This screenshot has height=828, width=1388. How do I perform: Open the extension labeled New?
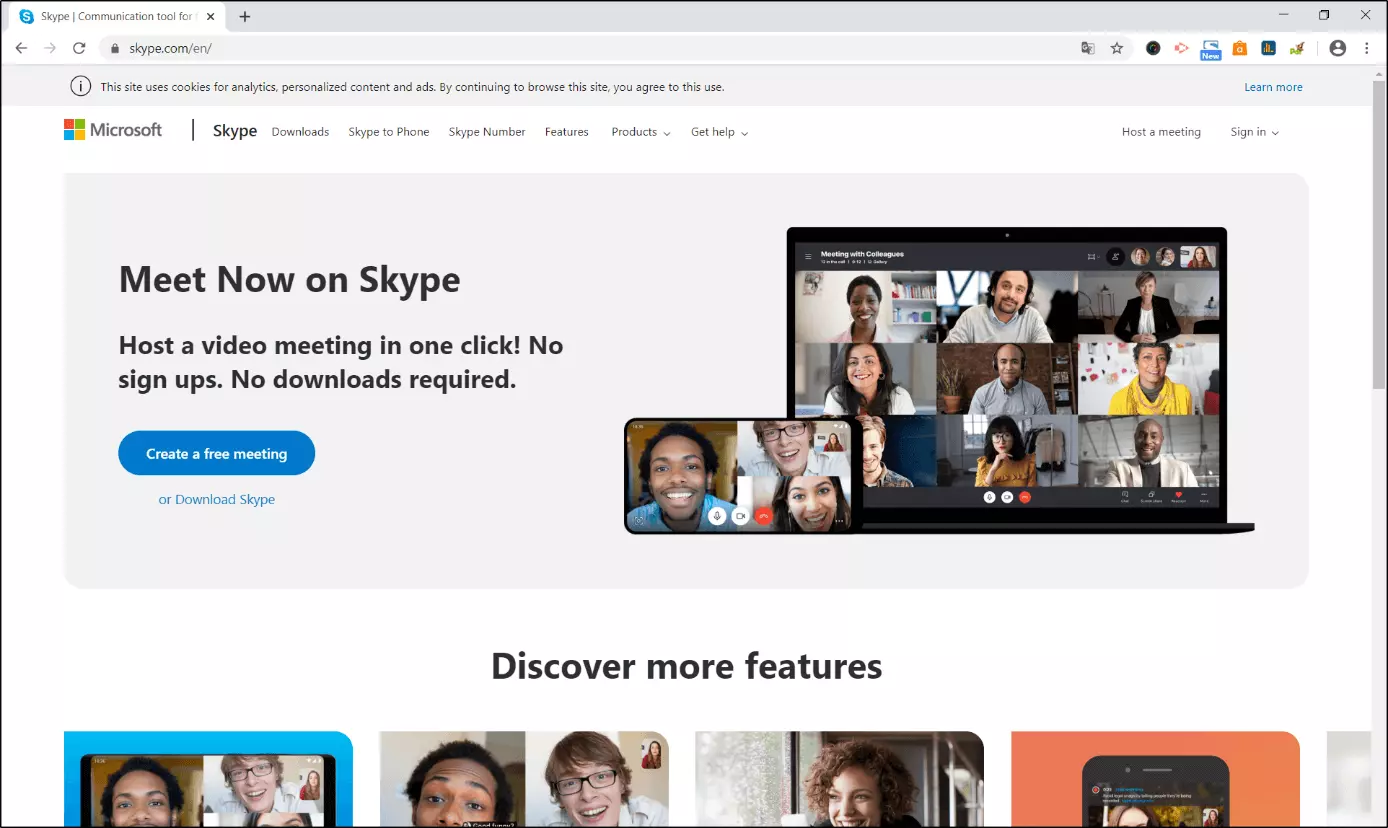point(1210,50)
